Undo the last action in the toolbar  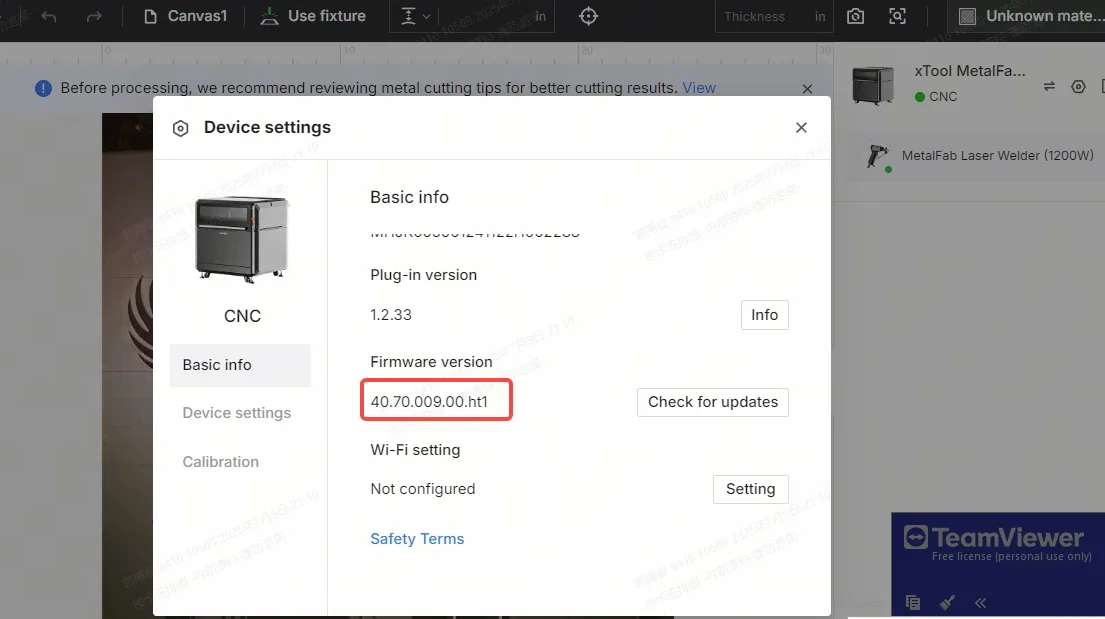coord(49,16)
